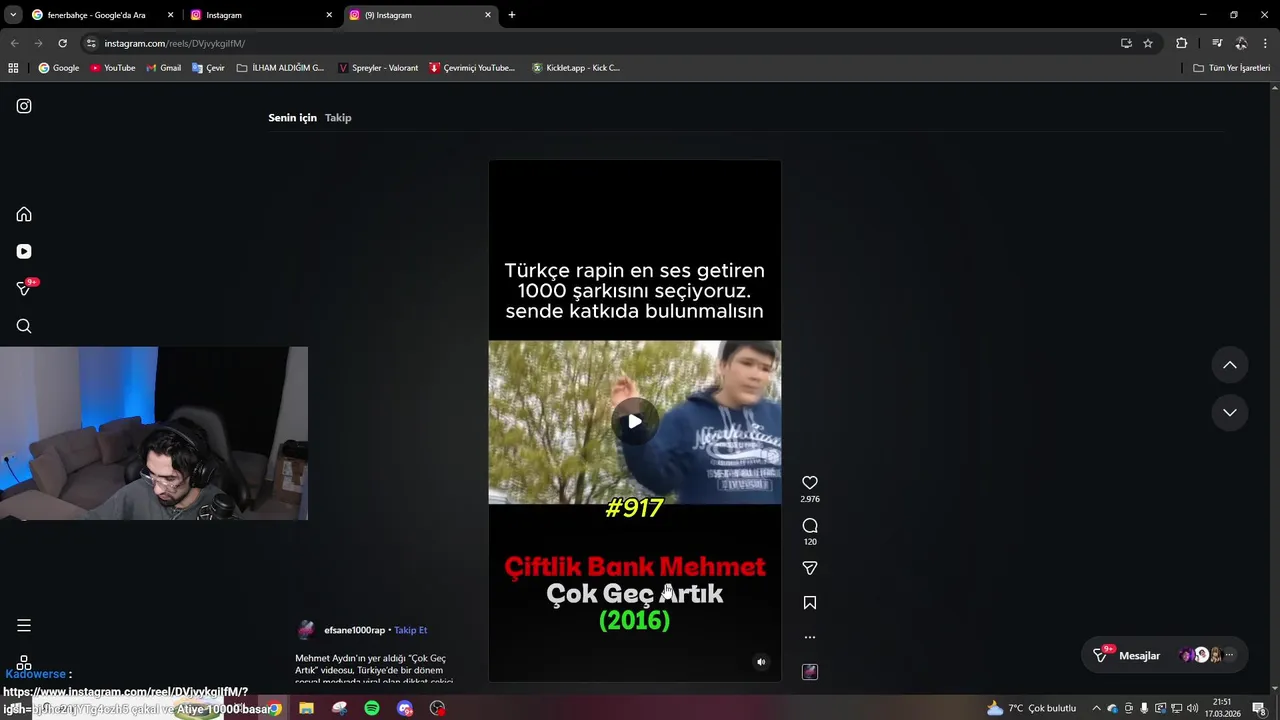Screen dimensions: 1280x720
Task: Open Kicklet.app bookmark
Action: click(x=576, y=68)
